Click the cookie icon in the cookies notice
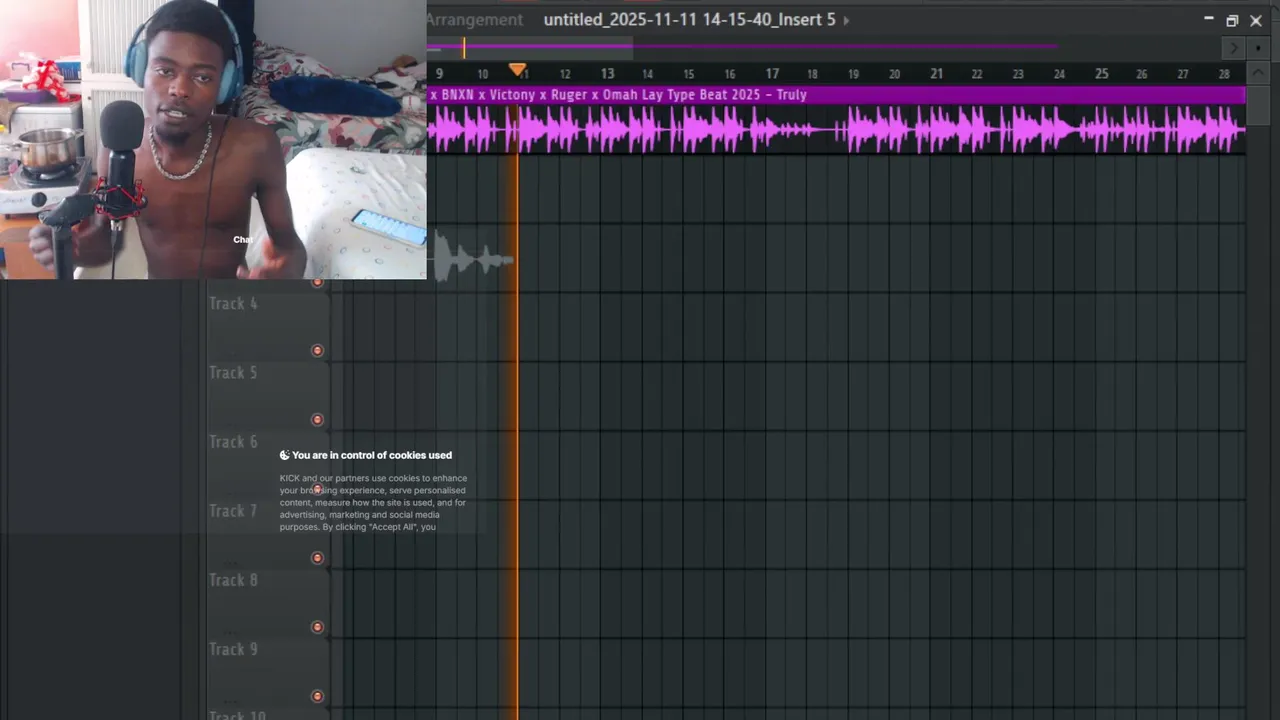Viewport: 1280px width, 720px height. pos(284,455)
